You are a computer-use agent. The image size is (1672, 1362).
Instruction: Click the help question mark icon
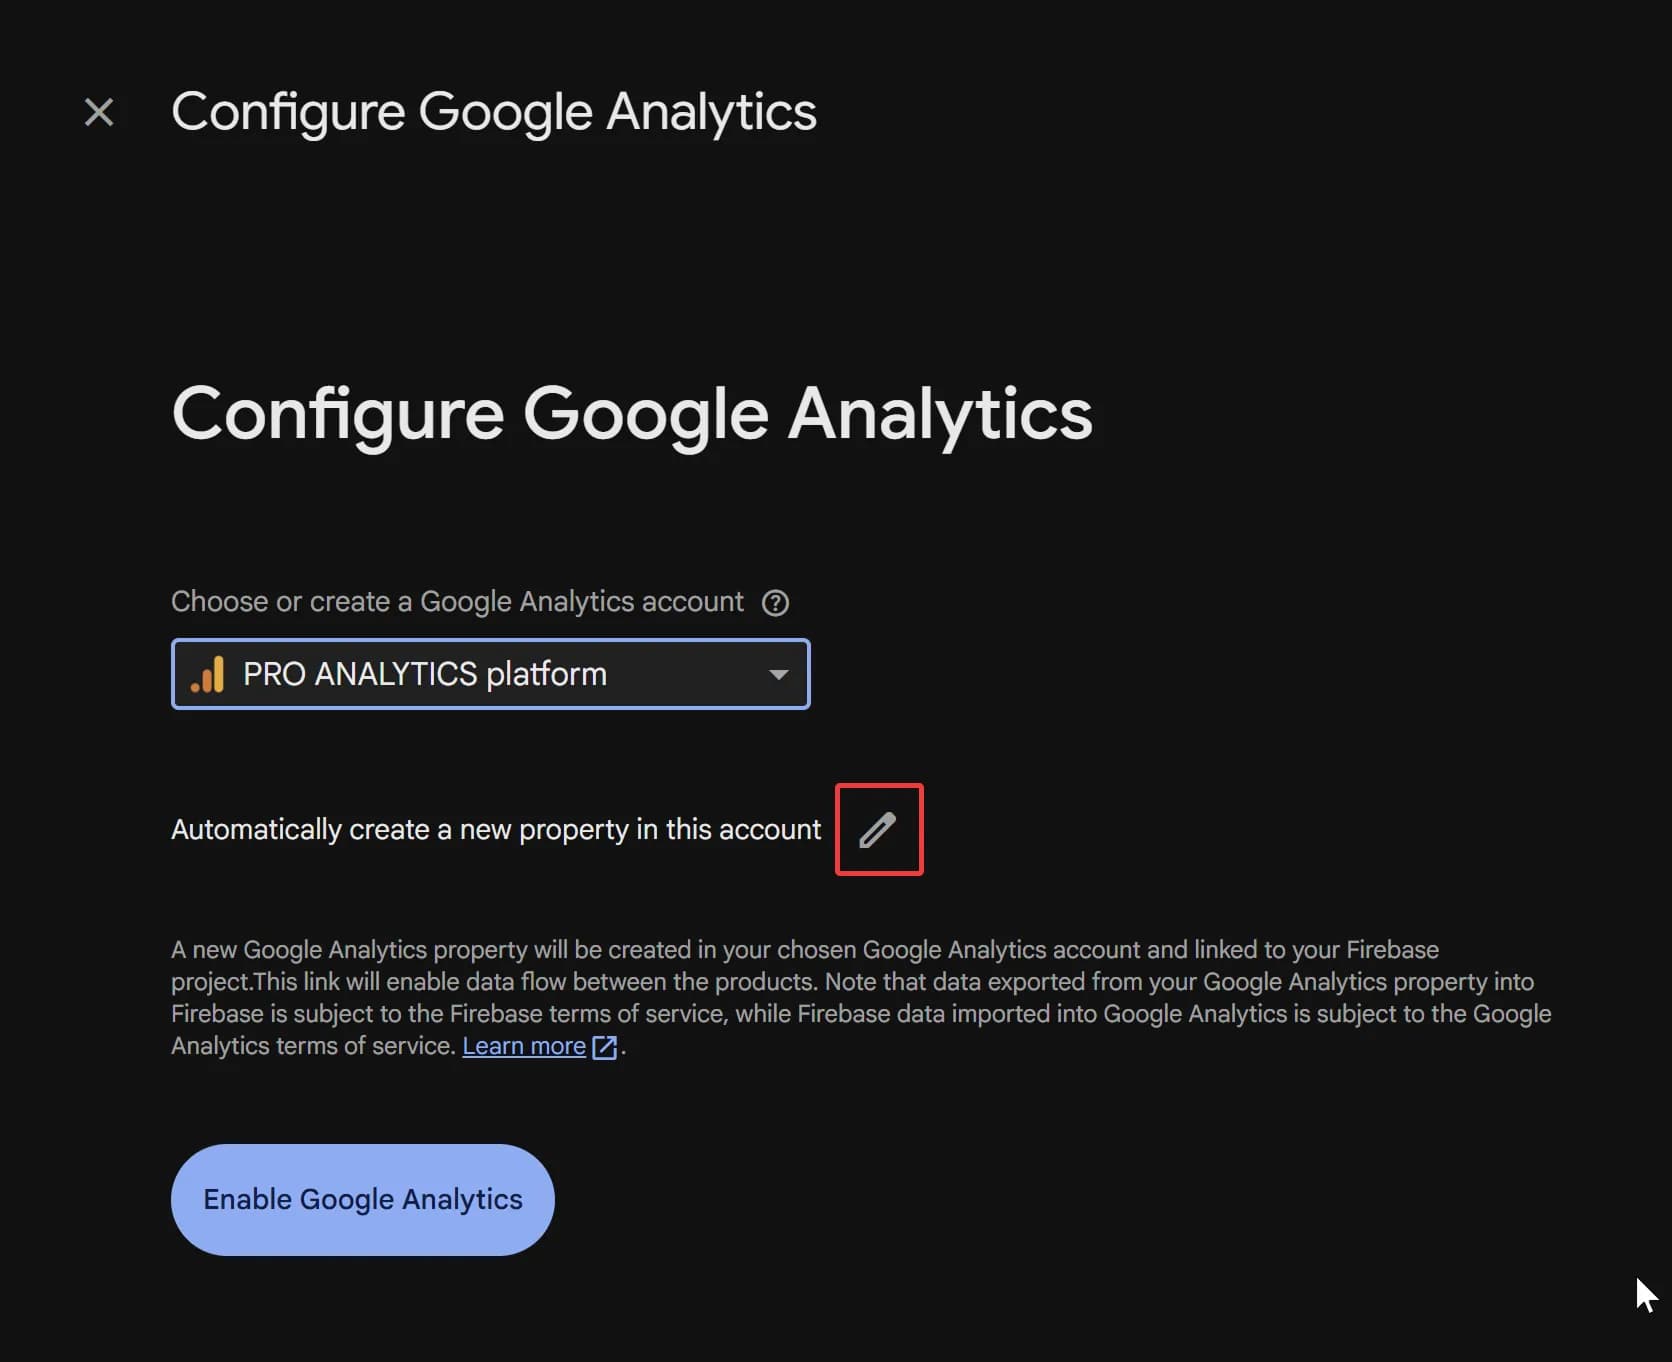[775, 603]
